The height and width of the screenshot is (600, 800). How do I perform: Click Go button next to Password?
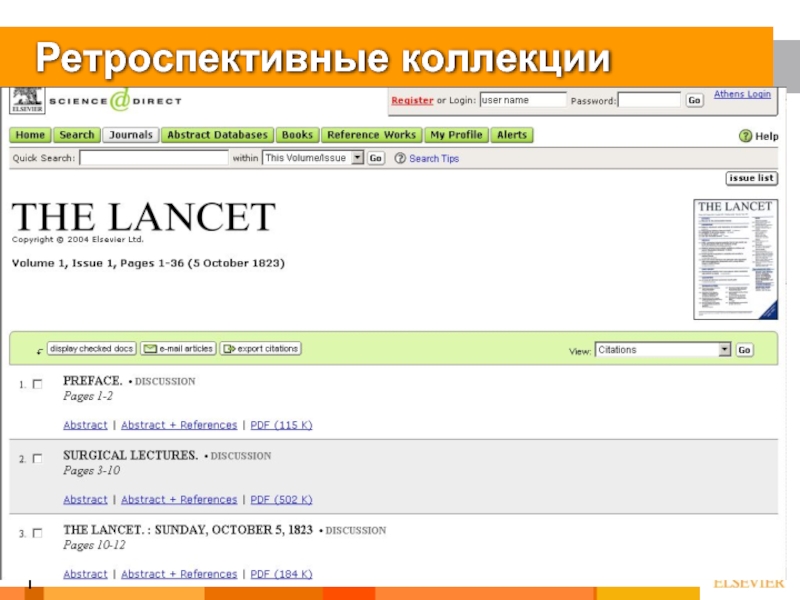coord(694,100)
